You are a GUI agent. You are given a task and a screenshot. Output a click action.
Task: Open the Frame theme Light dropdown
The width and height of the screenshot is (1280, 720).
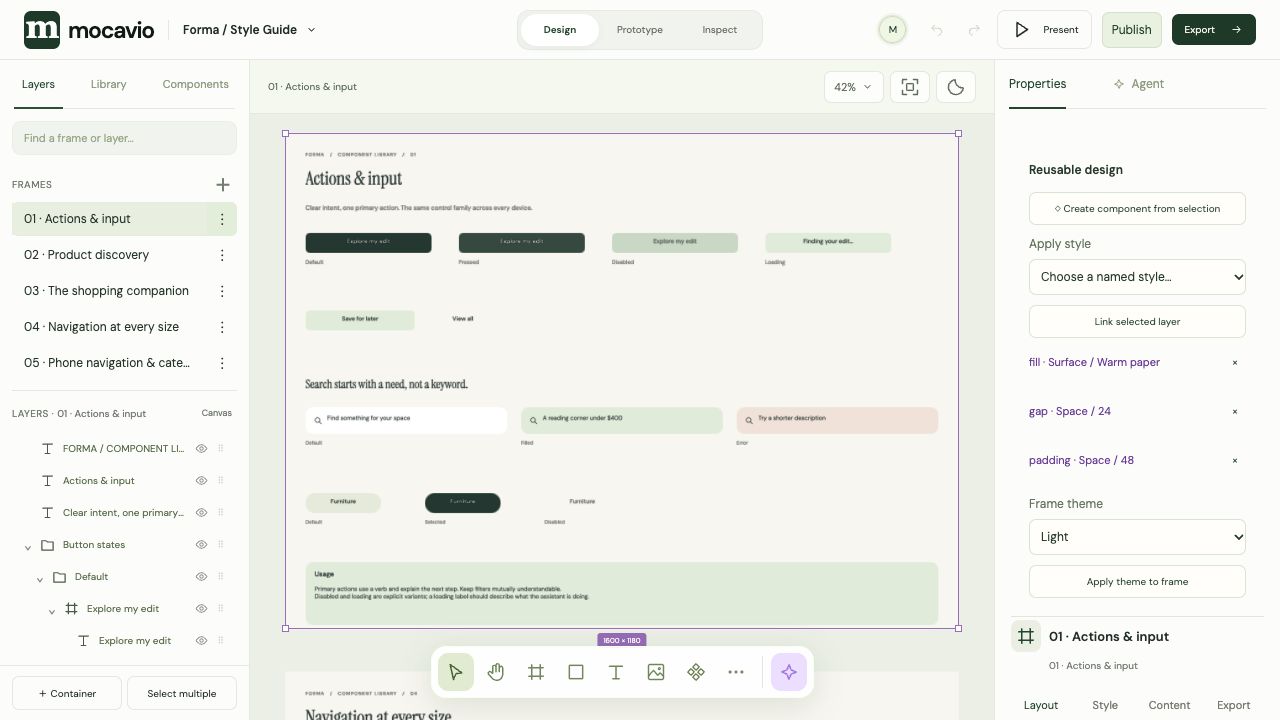tap(1137, 537)
